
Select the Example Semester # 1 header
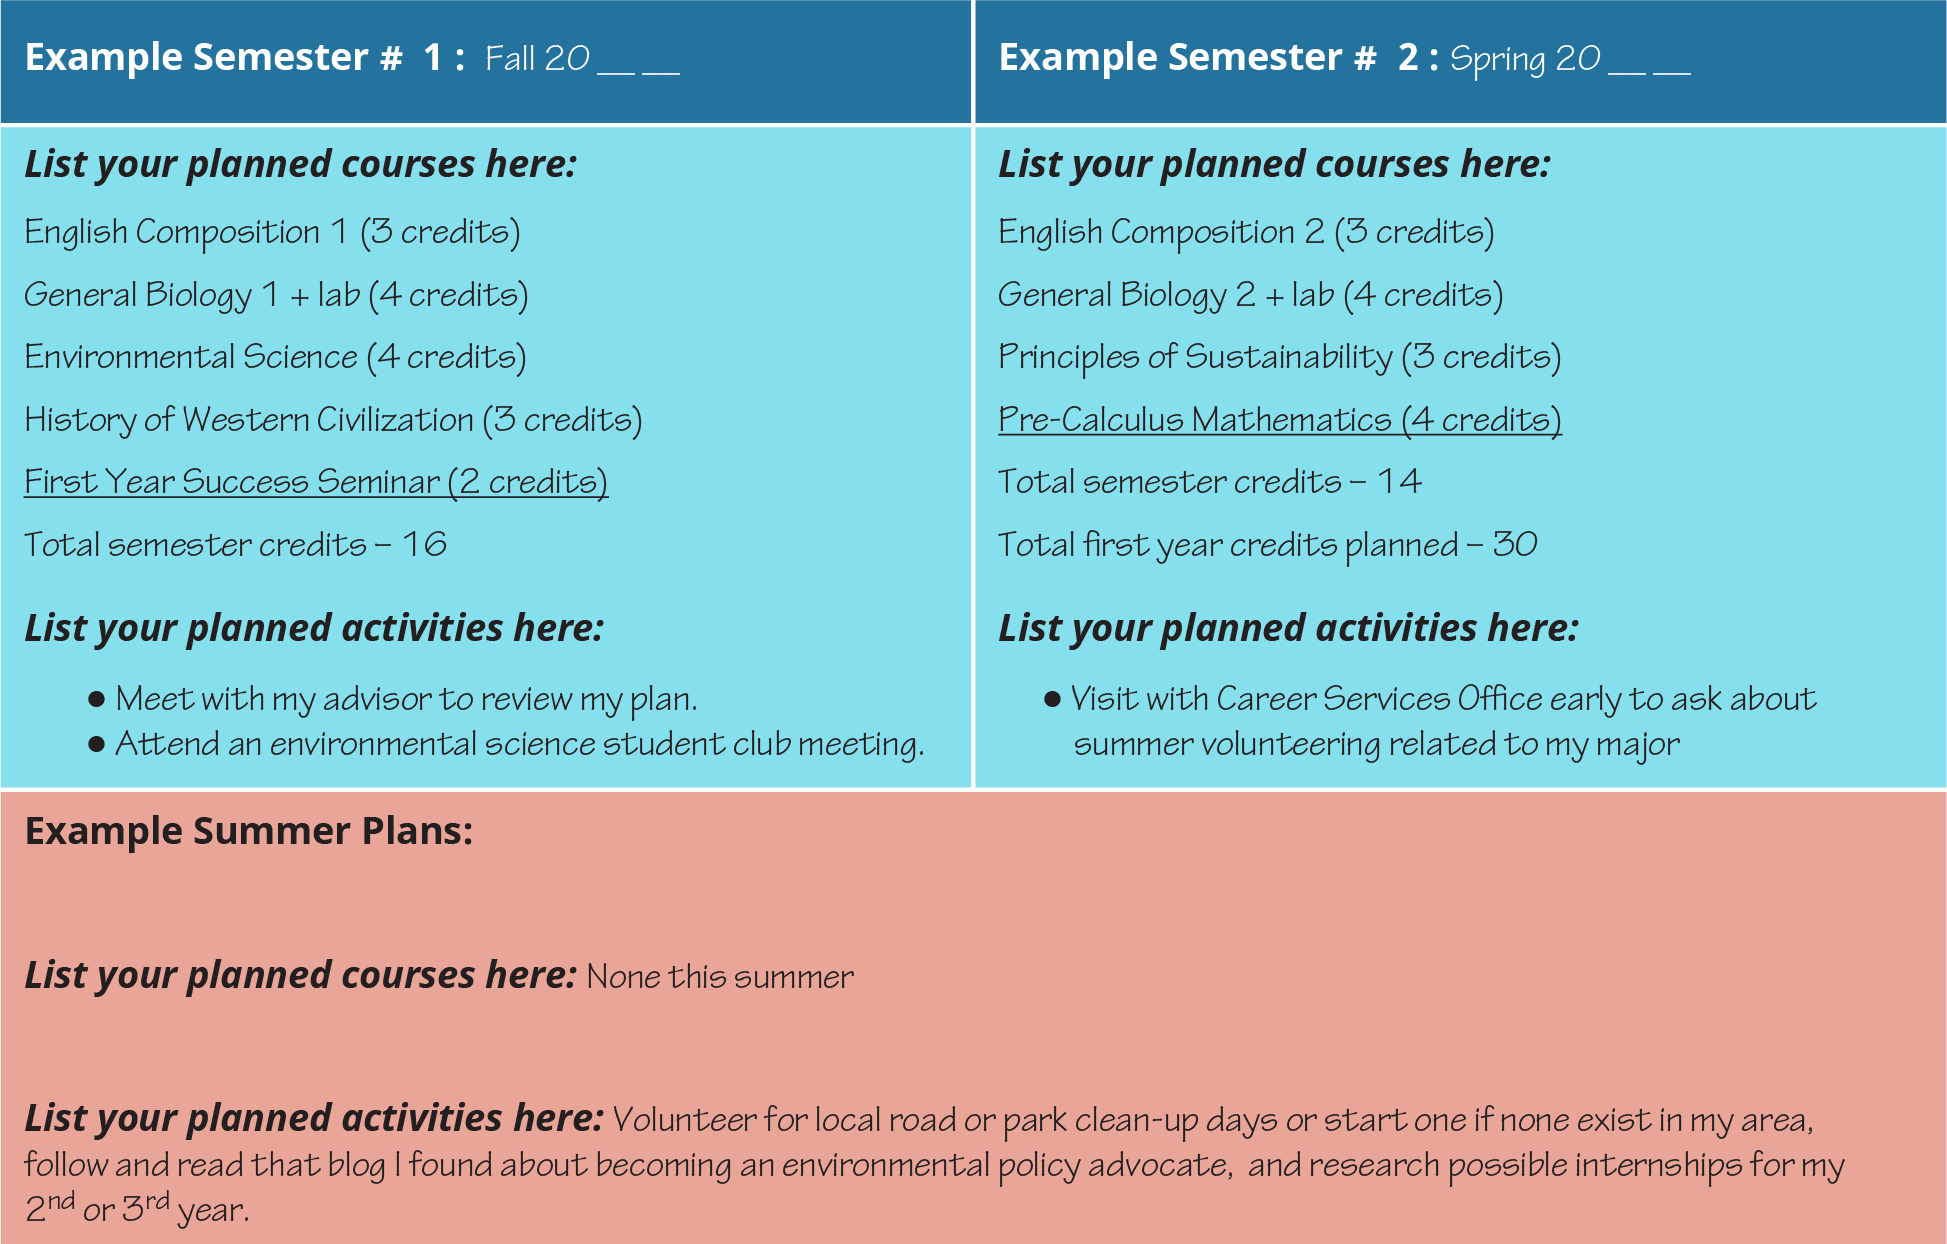(x=244, y=58)
